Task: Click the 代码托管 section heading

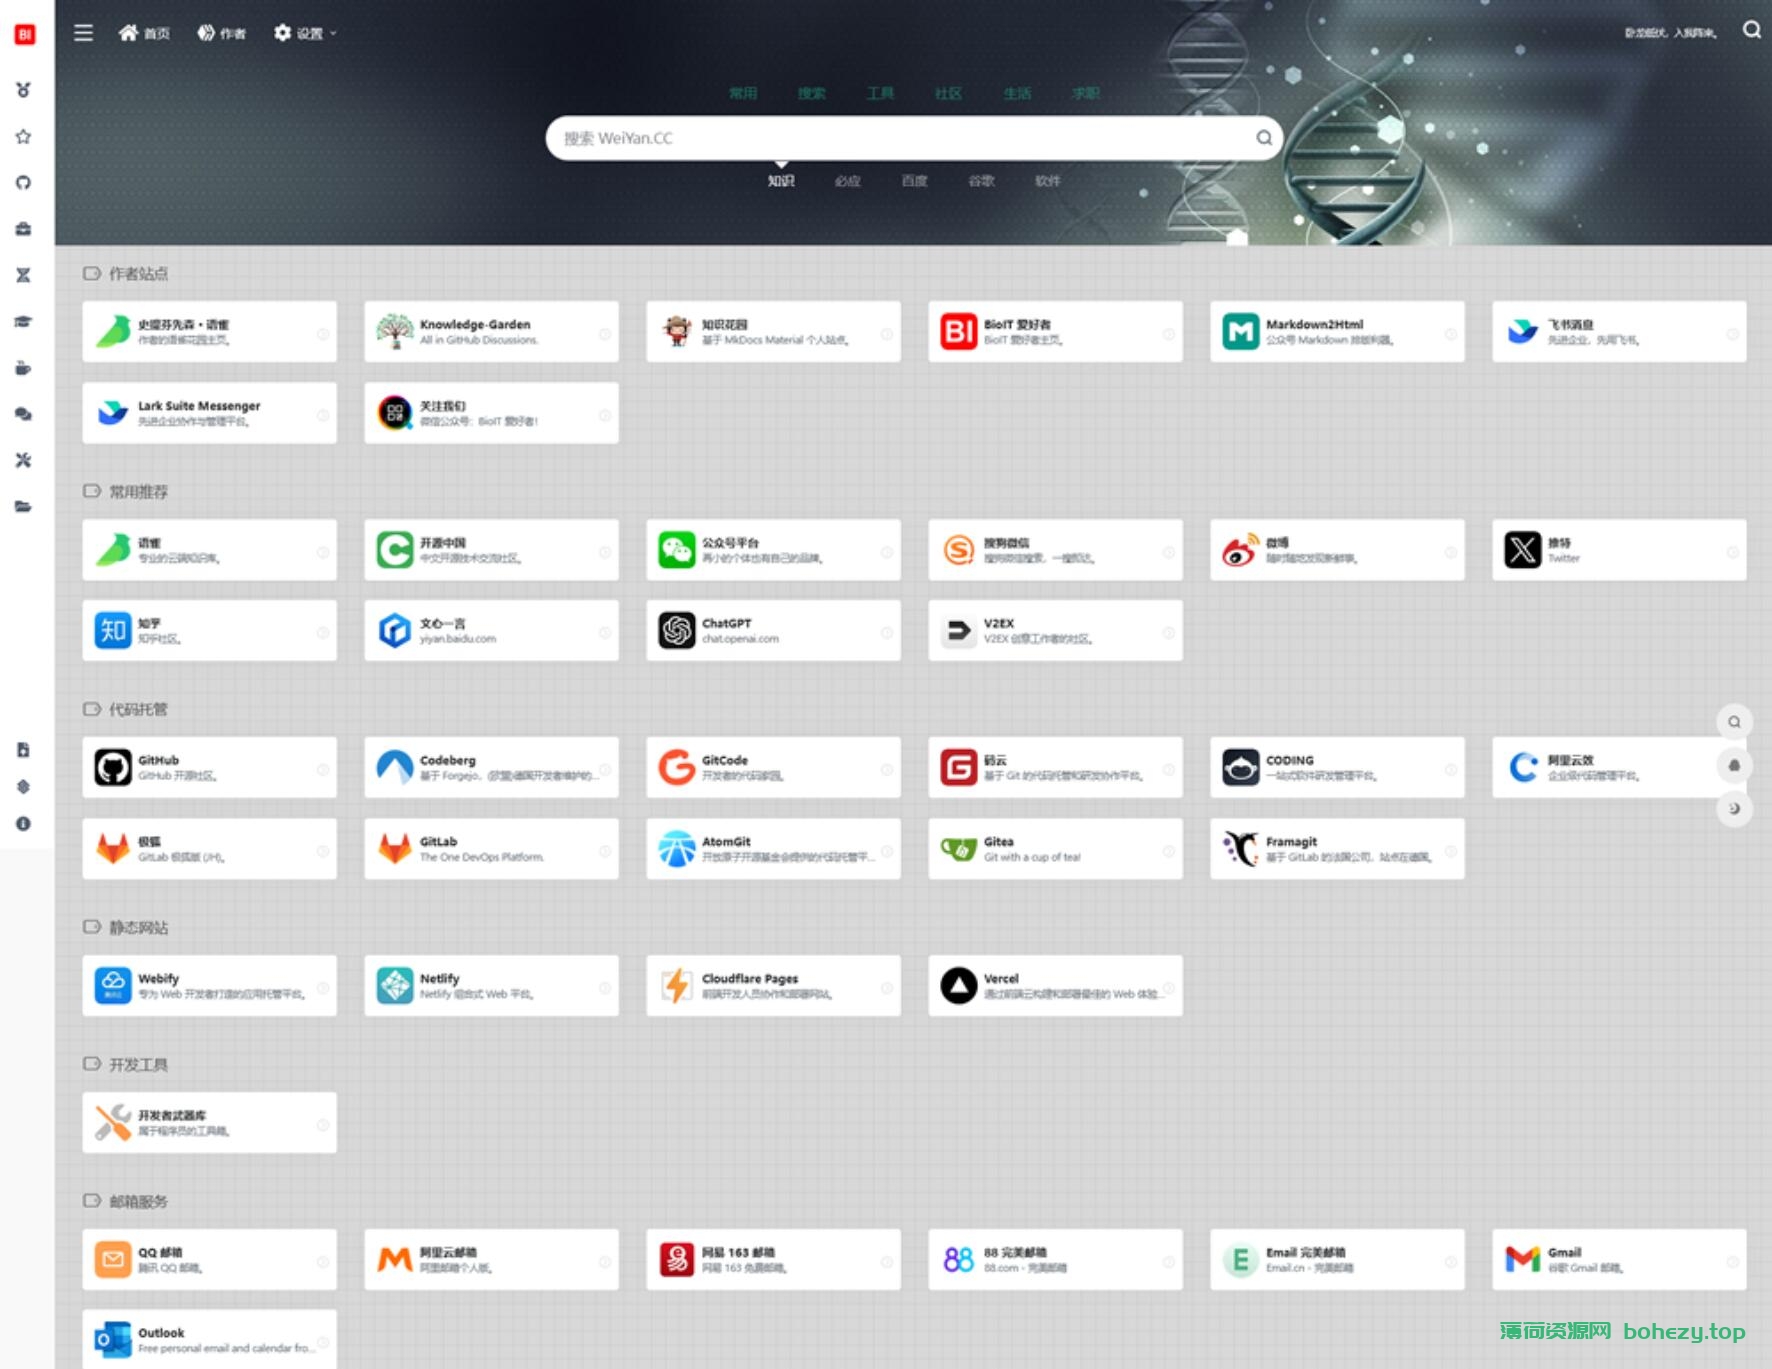Action: [x=138, y=710]
